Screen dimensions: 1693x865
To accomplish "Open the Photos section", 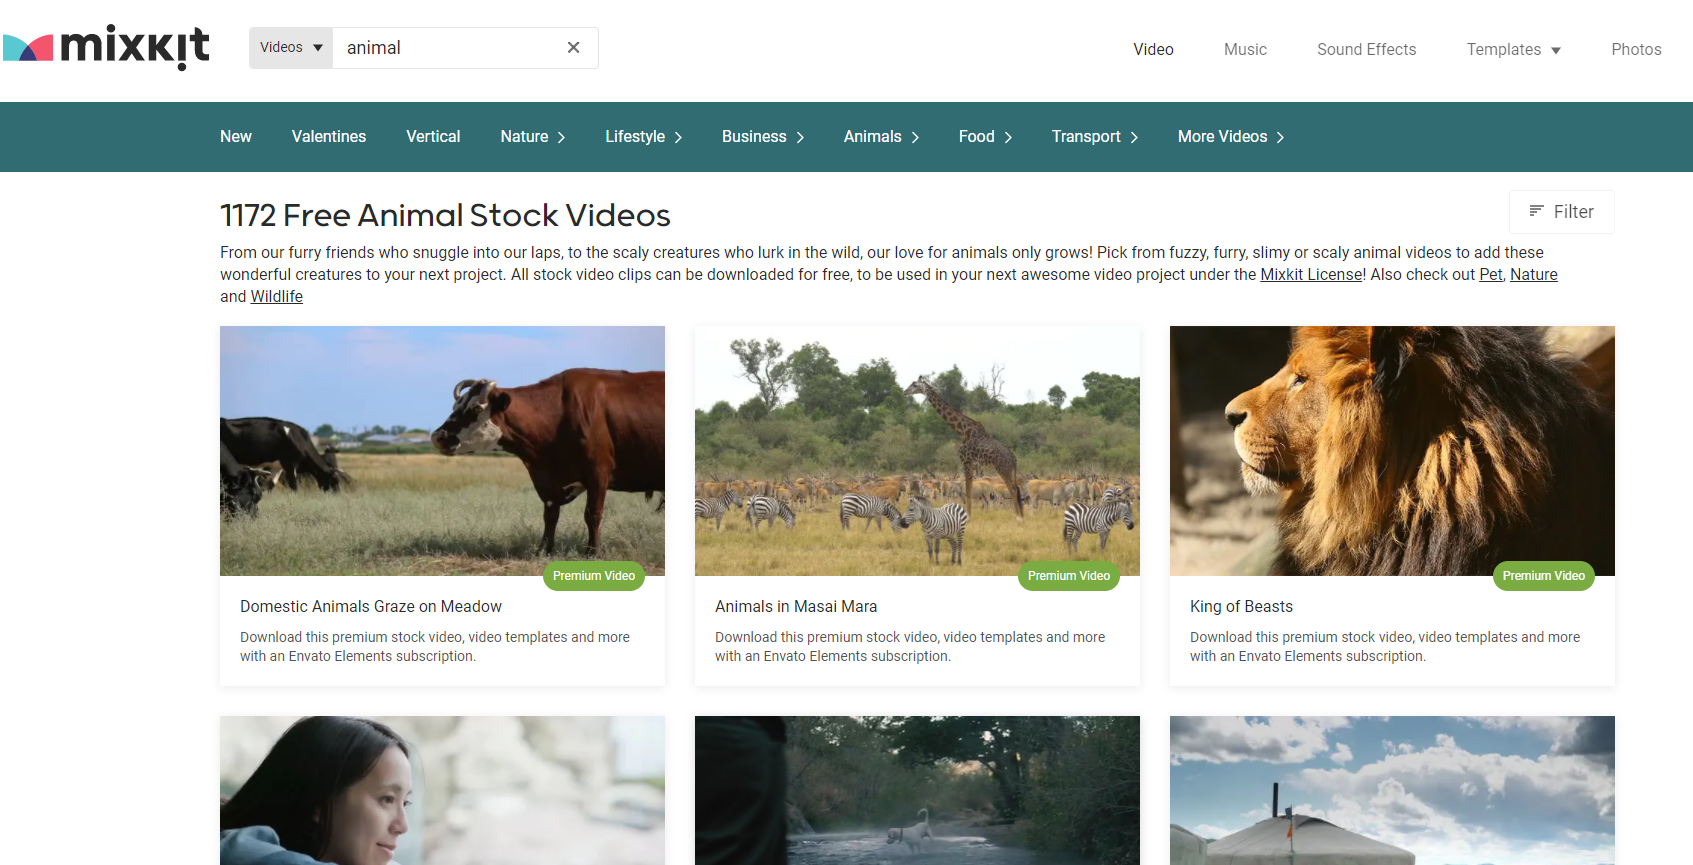I will (1636, 49).
